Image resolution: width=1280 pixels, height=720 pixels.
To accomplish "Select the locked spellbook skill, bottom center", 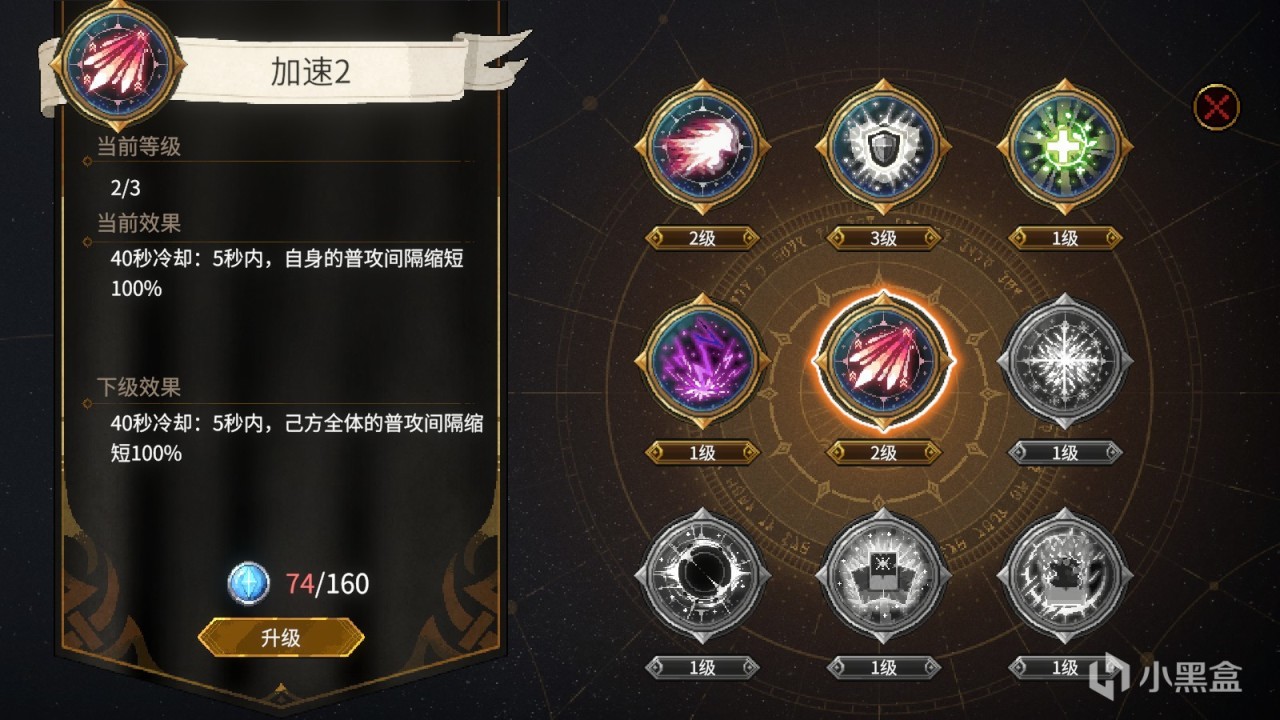I will [883, 575].
